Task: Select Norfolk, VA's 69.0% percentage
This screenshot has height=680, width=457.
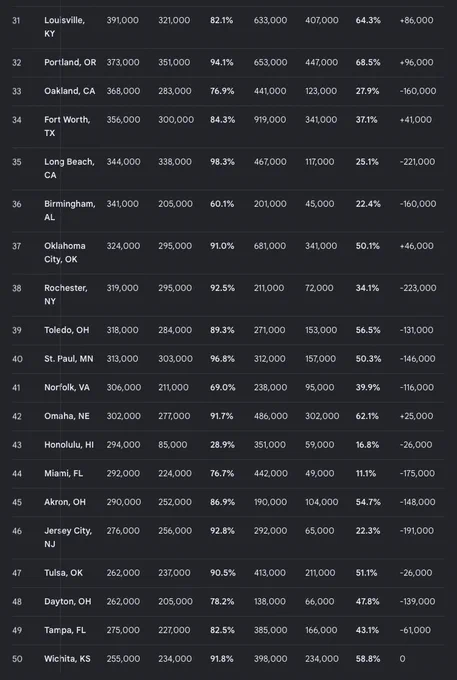Action: [x=222, y=387]
